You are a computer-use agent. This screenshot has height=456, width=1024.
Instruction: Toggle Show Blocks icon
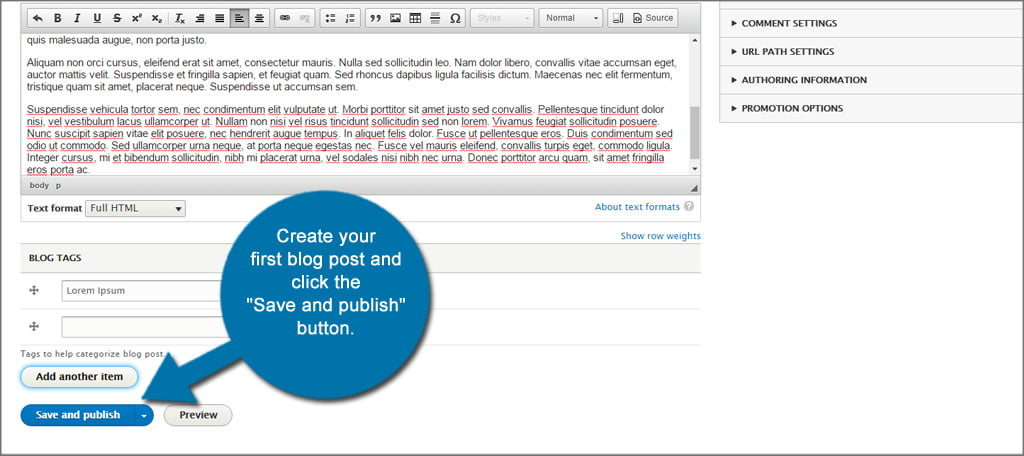[x=618, y=18]
